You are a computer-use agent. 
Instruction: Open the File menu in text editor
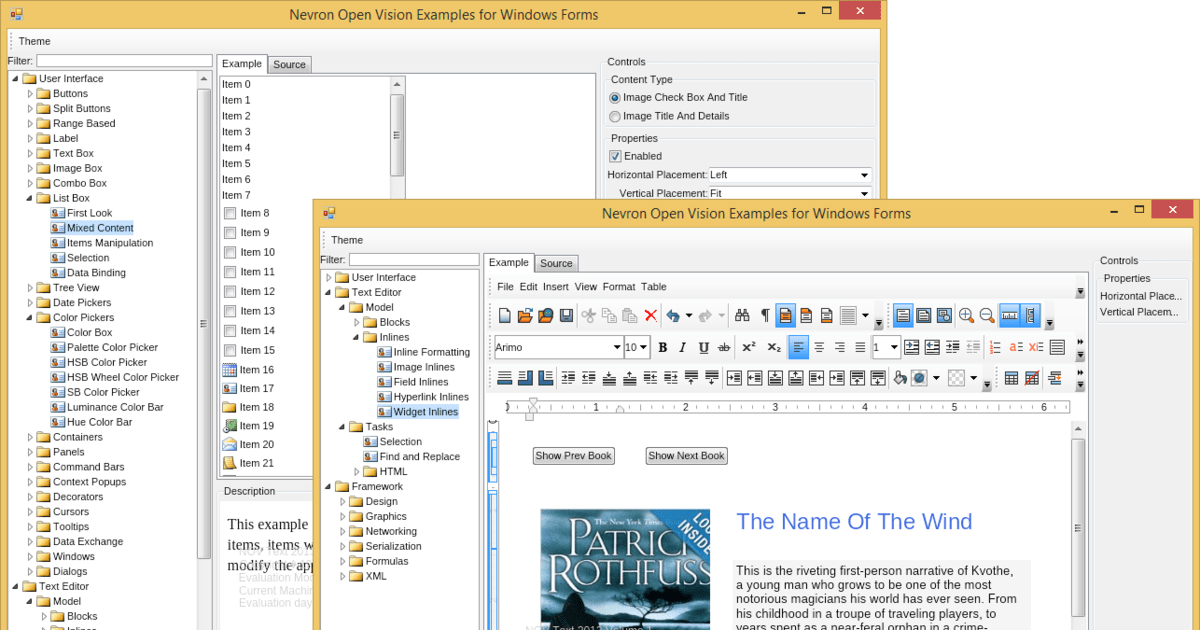coord(505,287)
